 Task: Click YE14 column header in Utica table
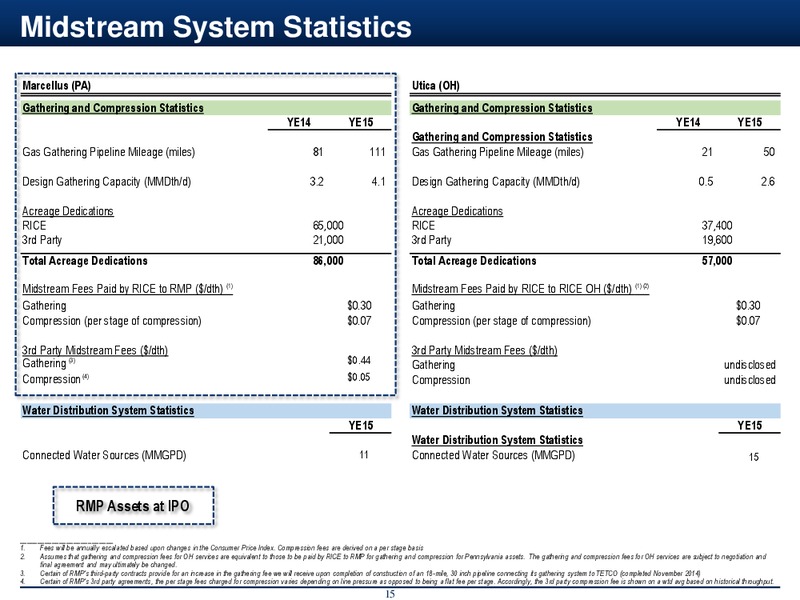click(x=688, y=122)
